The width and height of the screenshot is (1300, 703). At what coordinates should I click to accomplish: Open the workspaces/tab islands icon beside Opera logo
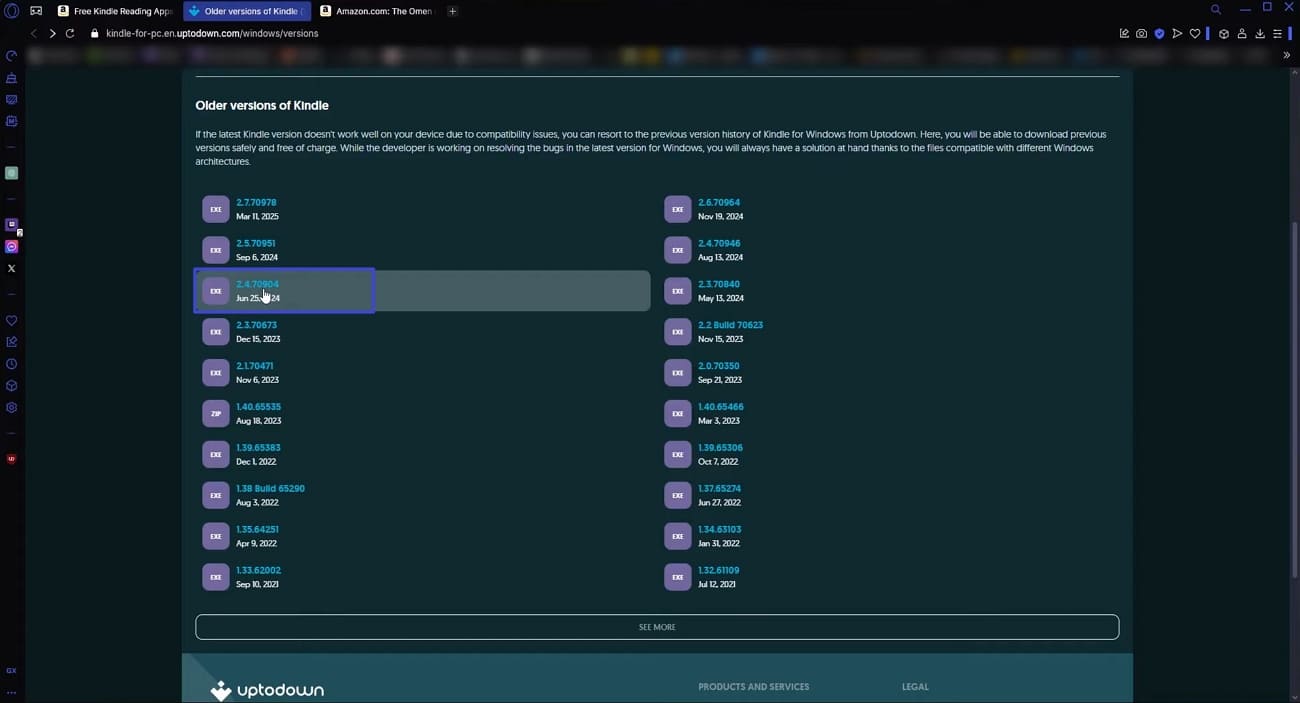36,11
